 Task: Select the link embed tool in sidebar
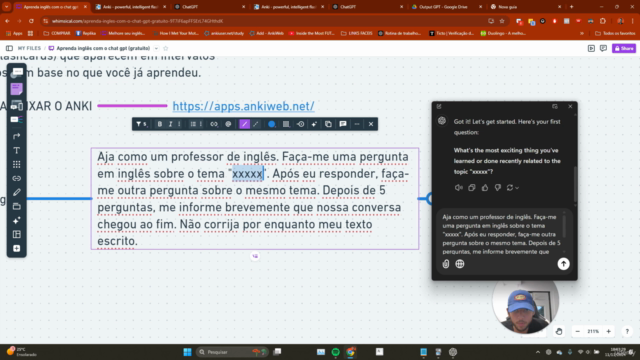[17, 178]
